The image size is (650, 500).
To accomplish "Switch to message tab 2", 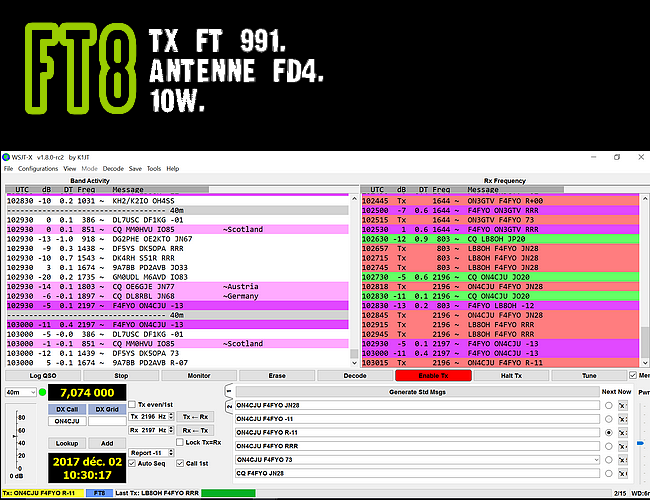I will 229,406.
